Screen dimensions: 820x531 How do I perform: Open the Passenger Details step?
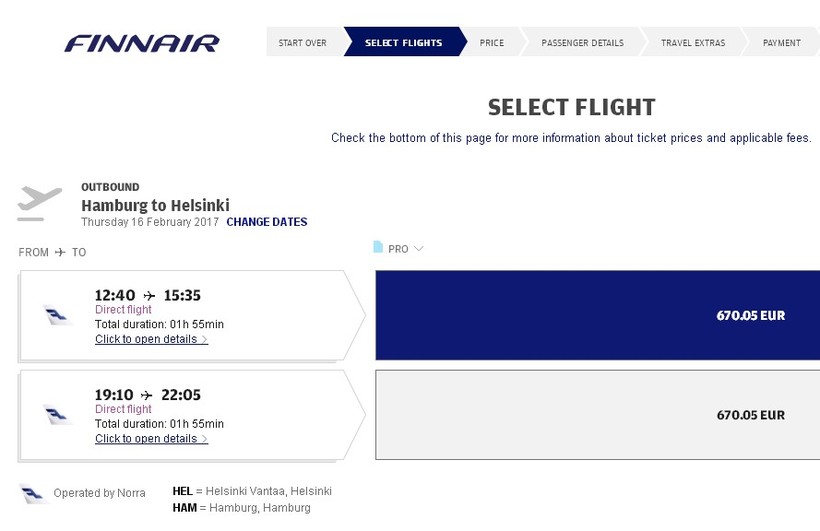(x=582, y=43)
